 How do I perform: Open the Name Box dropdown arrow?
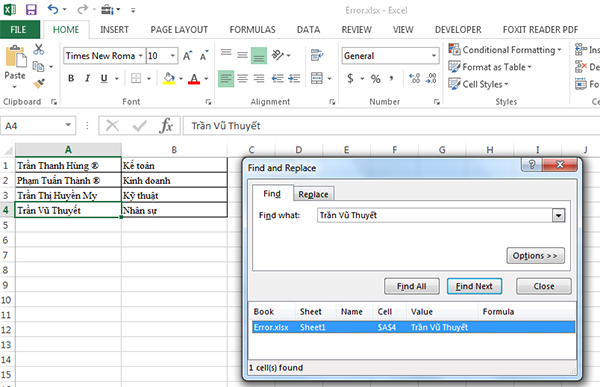[x=68, y=125]
